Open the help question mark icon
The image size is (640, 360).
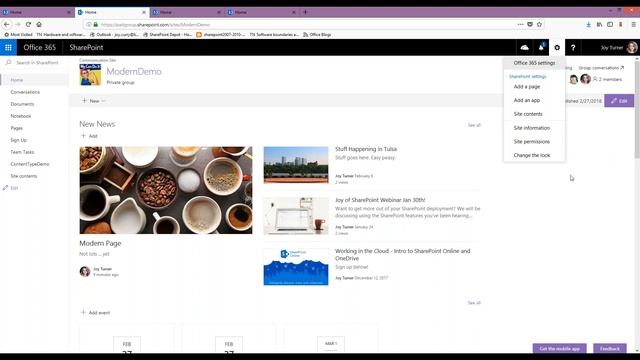(573, 47)
